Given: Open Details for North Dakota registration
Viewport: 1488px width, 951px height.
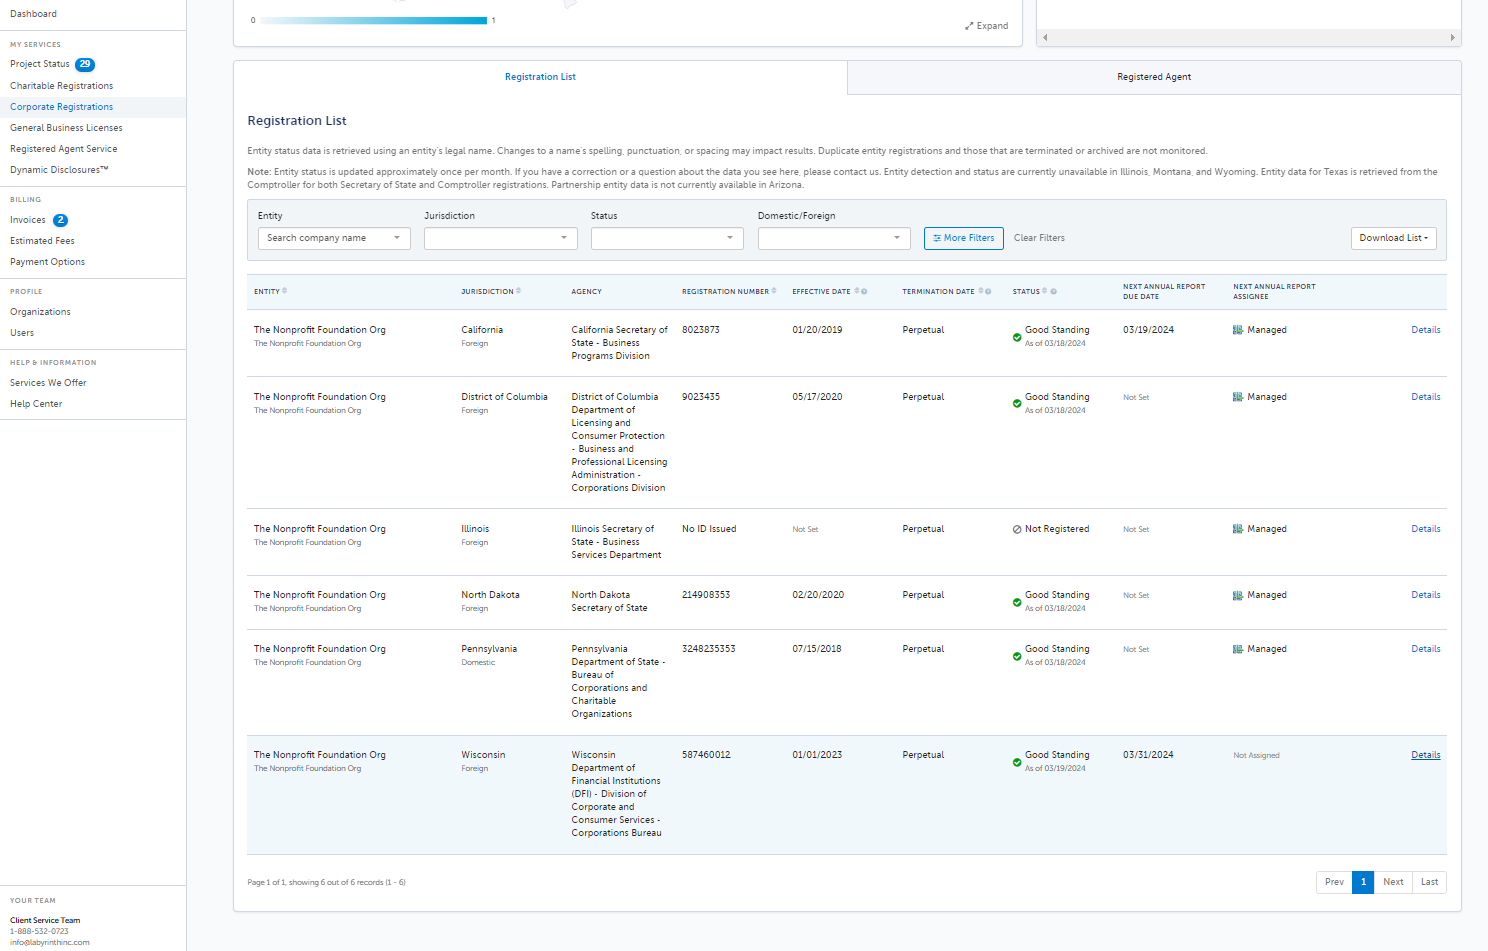Looking at the screenshot, I should [x=1426, y=595].
